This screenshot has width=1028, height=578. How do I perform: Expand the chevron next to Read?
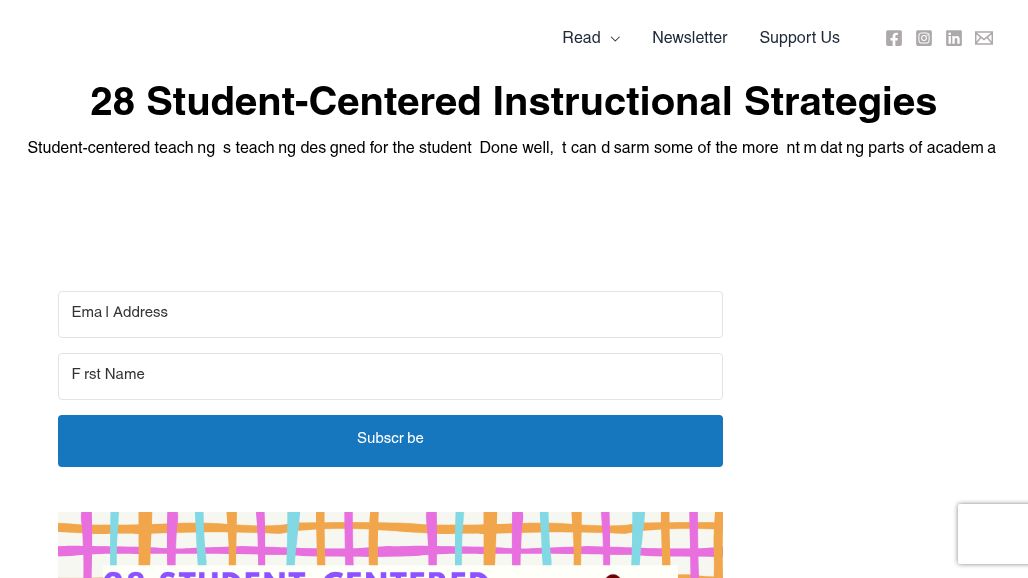click(x=615, y=39)
